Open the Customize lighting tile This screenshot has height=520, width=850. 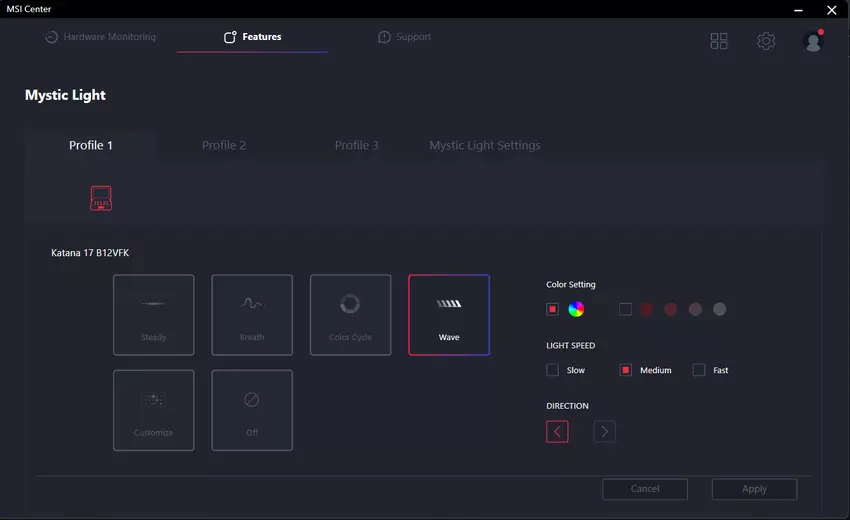coord(153,410)
